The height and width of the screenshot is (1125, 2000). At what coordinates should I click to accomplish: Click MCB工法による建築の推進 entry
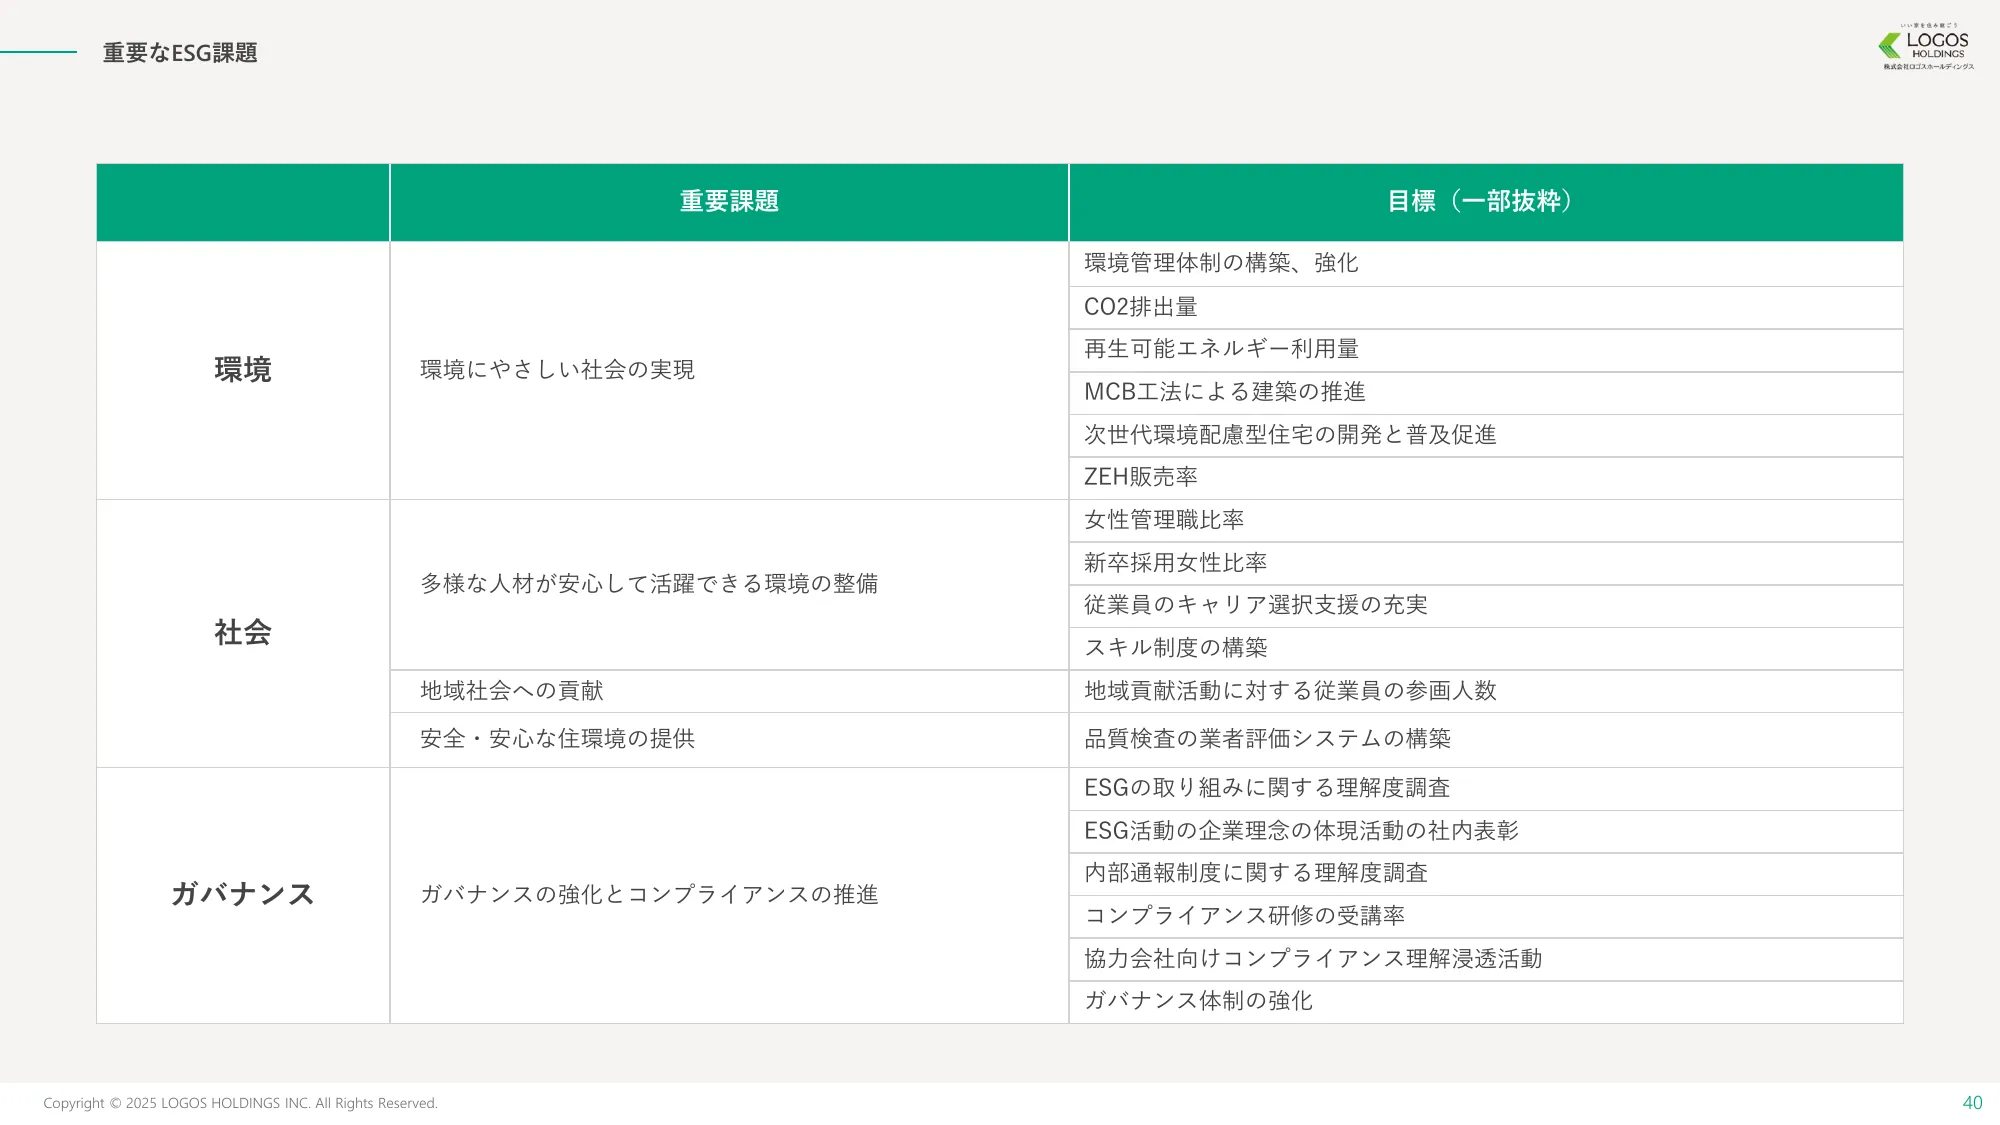click(1229, 392)
